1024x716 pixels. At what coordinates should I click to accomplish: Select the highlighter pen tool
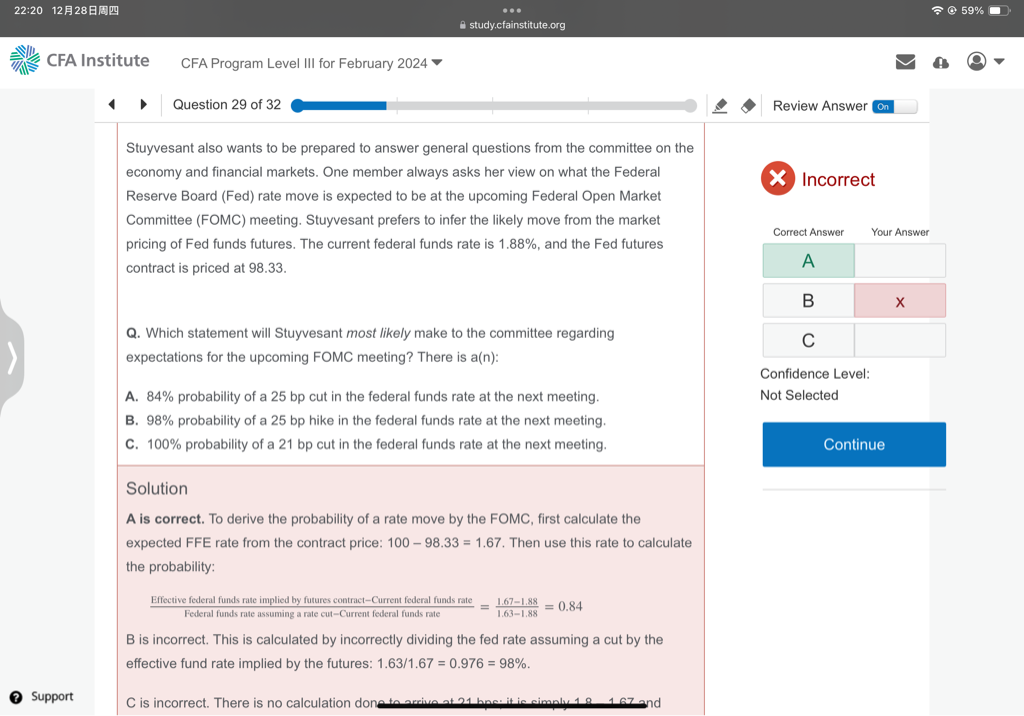point(720,106)
